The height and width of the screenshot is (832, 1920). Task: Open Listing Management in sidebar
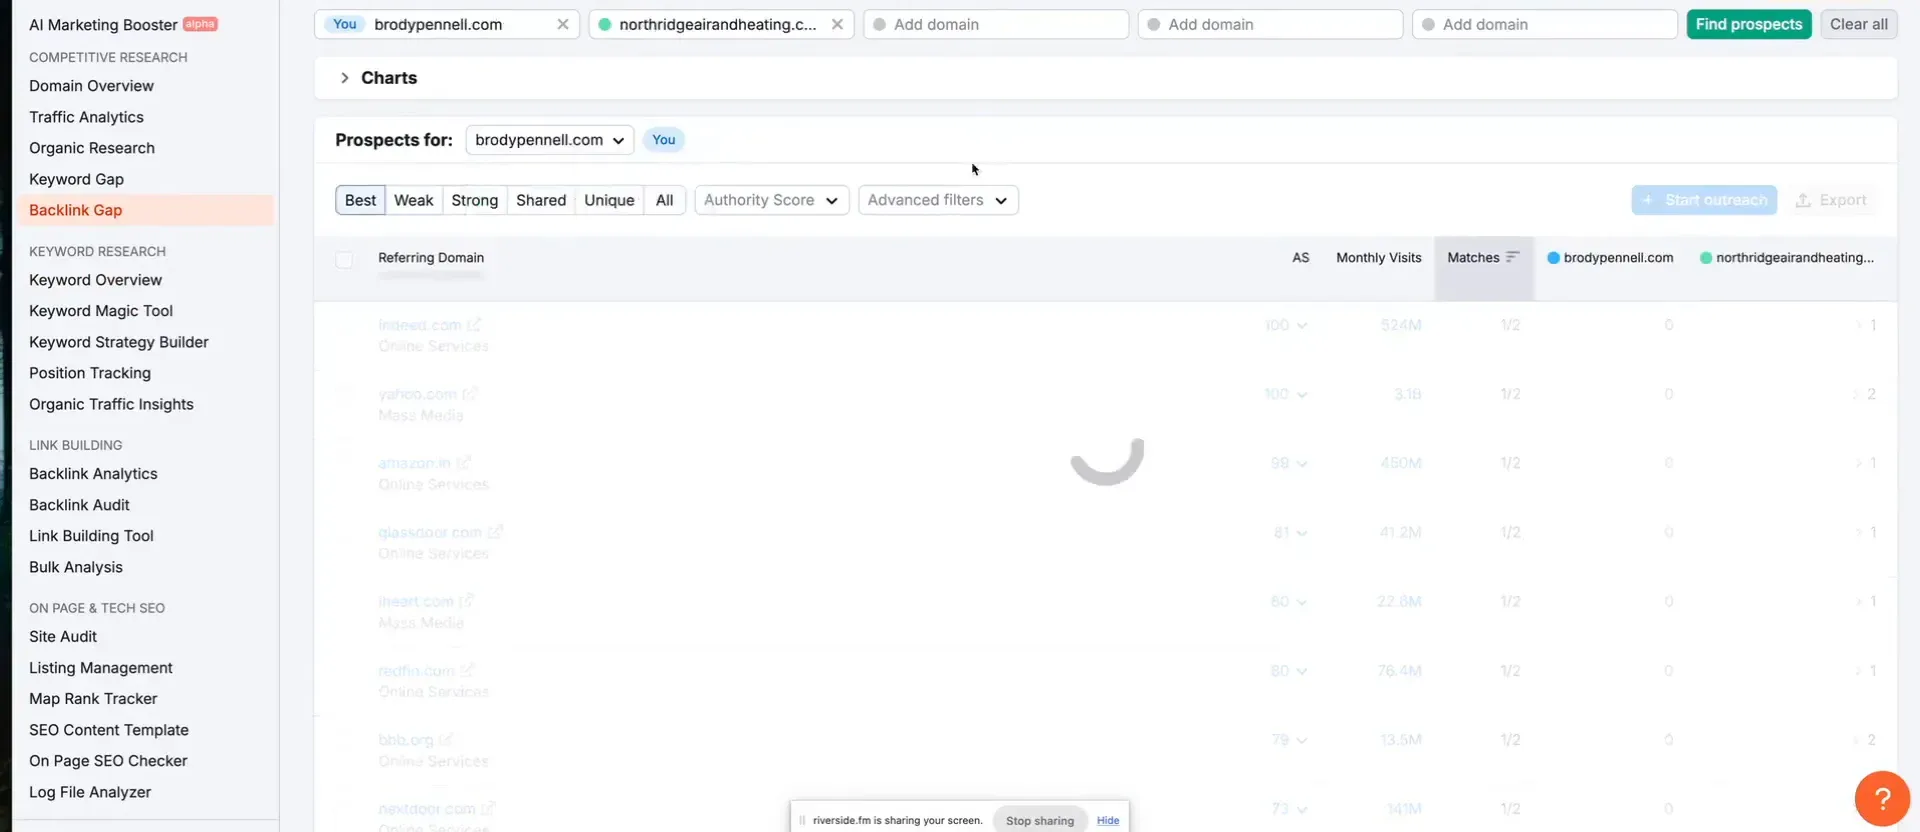tap(101, 668)
